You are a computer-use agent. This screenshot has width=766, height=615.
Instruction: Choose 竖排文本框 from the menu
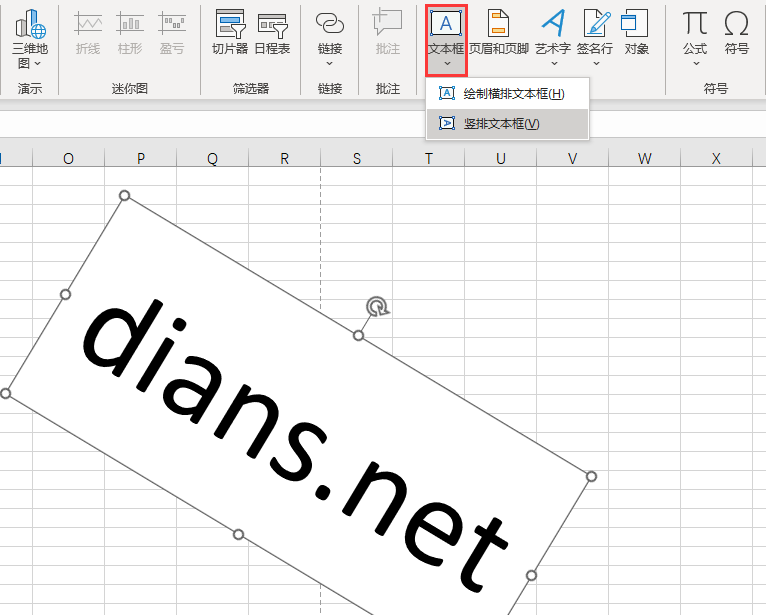click(501, 123)
